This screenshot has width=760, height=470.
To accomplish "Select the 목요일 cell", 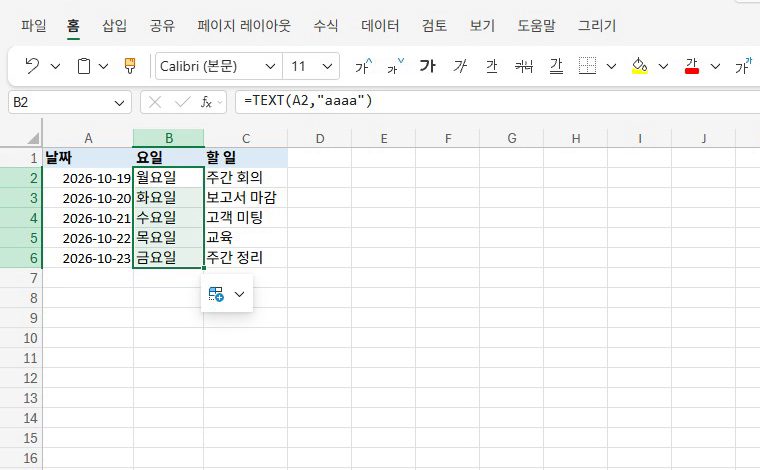I will tap(169, 238).
